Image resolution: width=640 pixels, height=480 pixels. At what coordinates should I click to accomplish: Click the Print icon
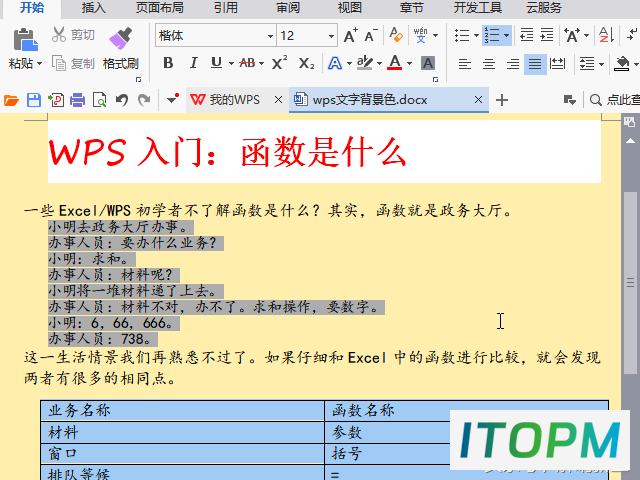click(77, 100)
